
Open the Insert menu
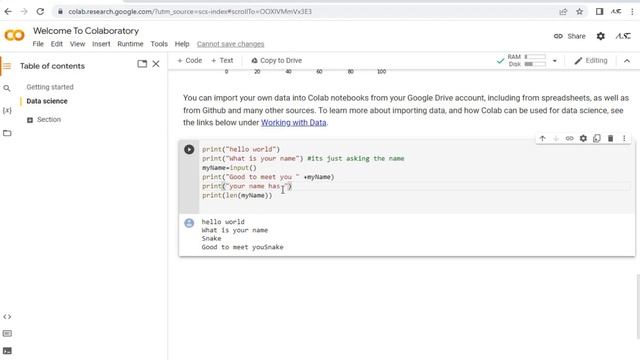pyautogui.click(x=101, y=44)
